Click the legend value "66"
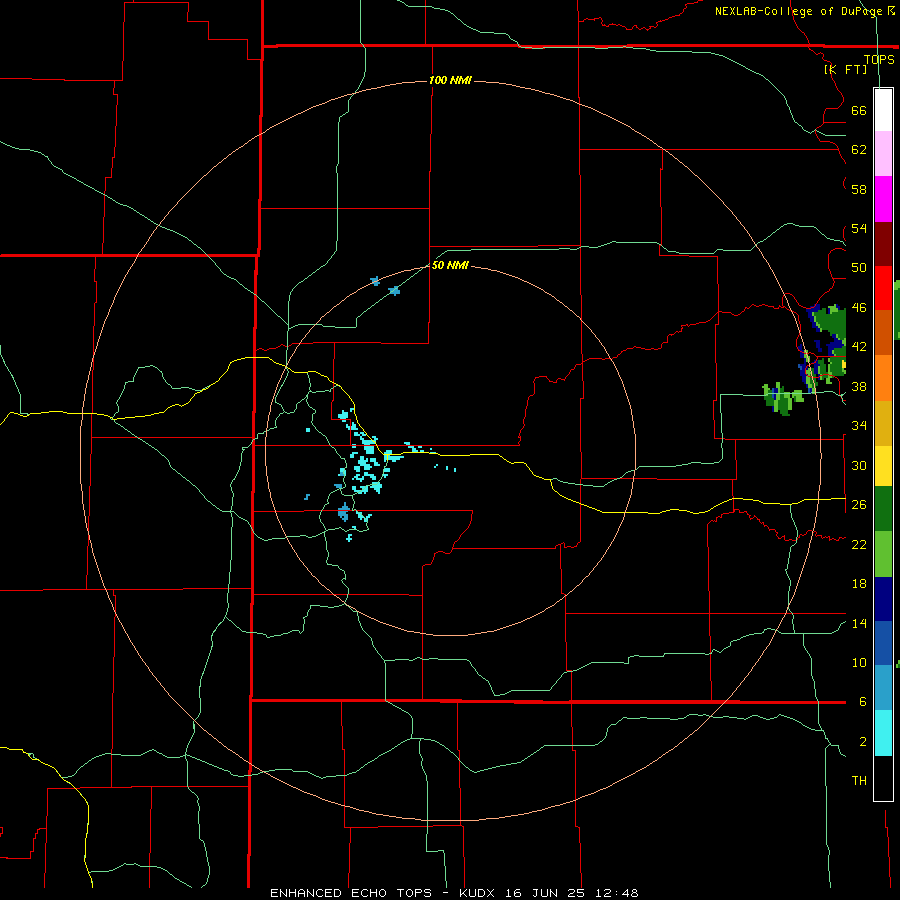Image resolution: width=900 pixels, height=900 pixels. click(x=859, y=111)
